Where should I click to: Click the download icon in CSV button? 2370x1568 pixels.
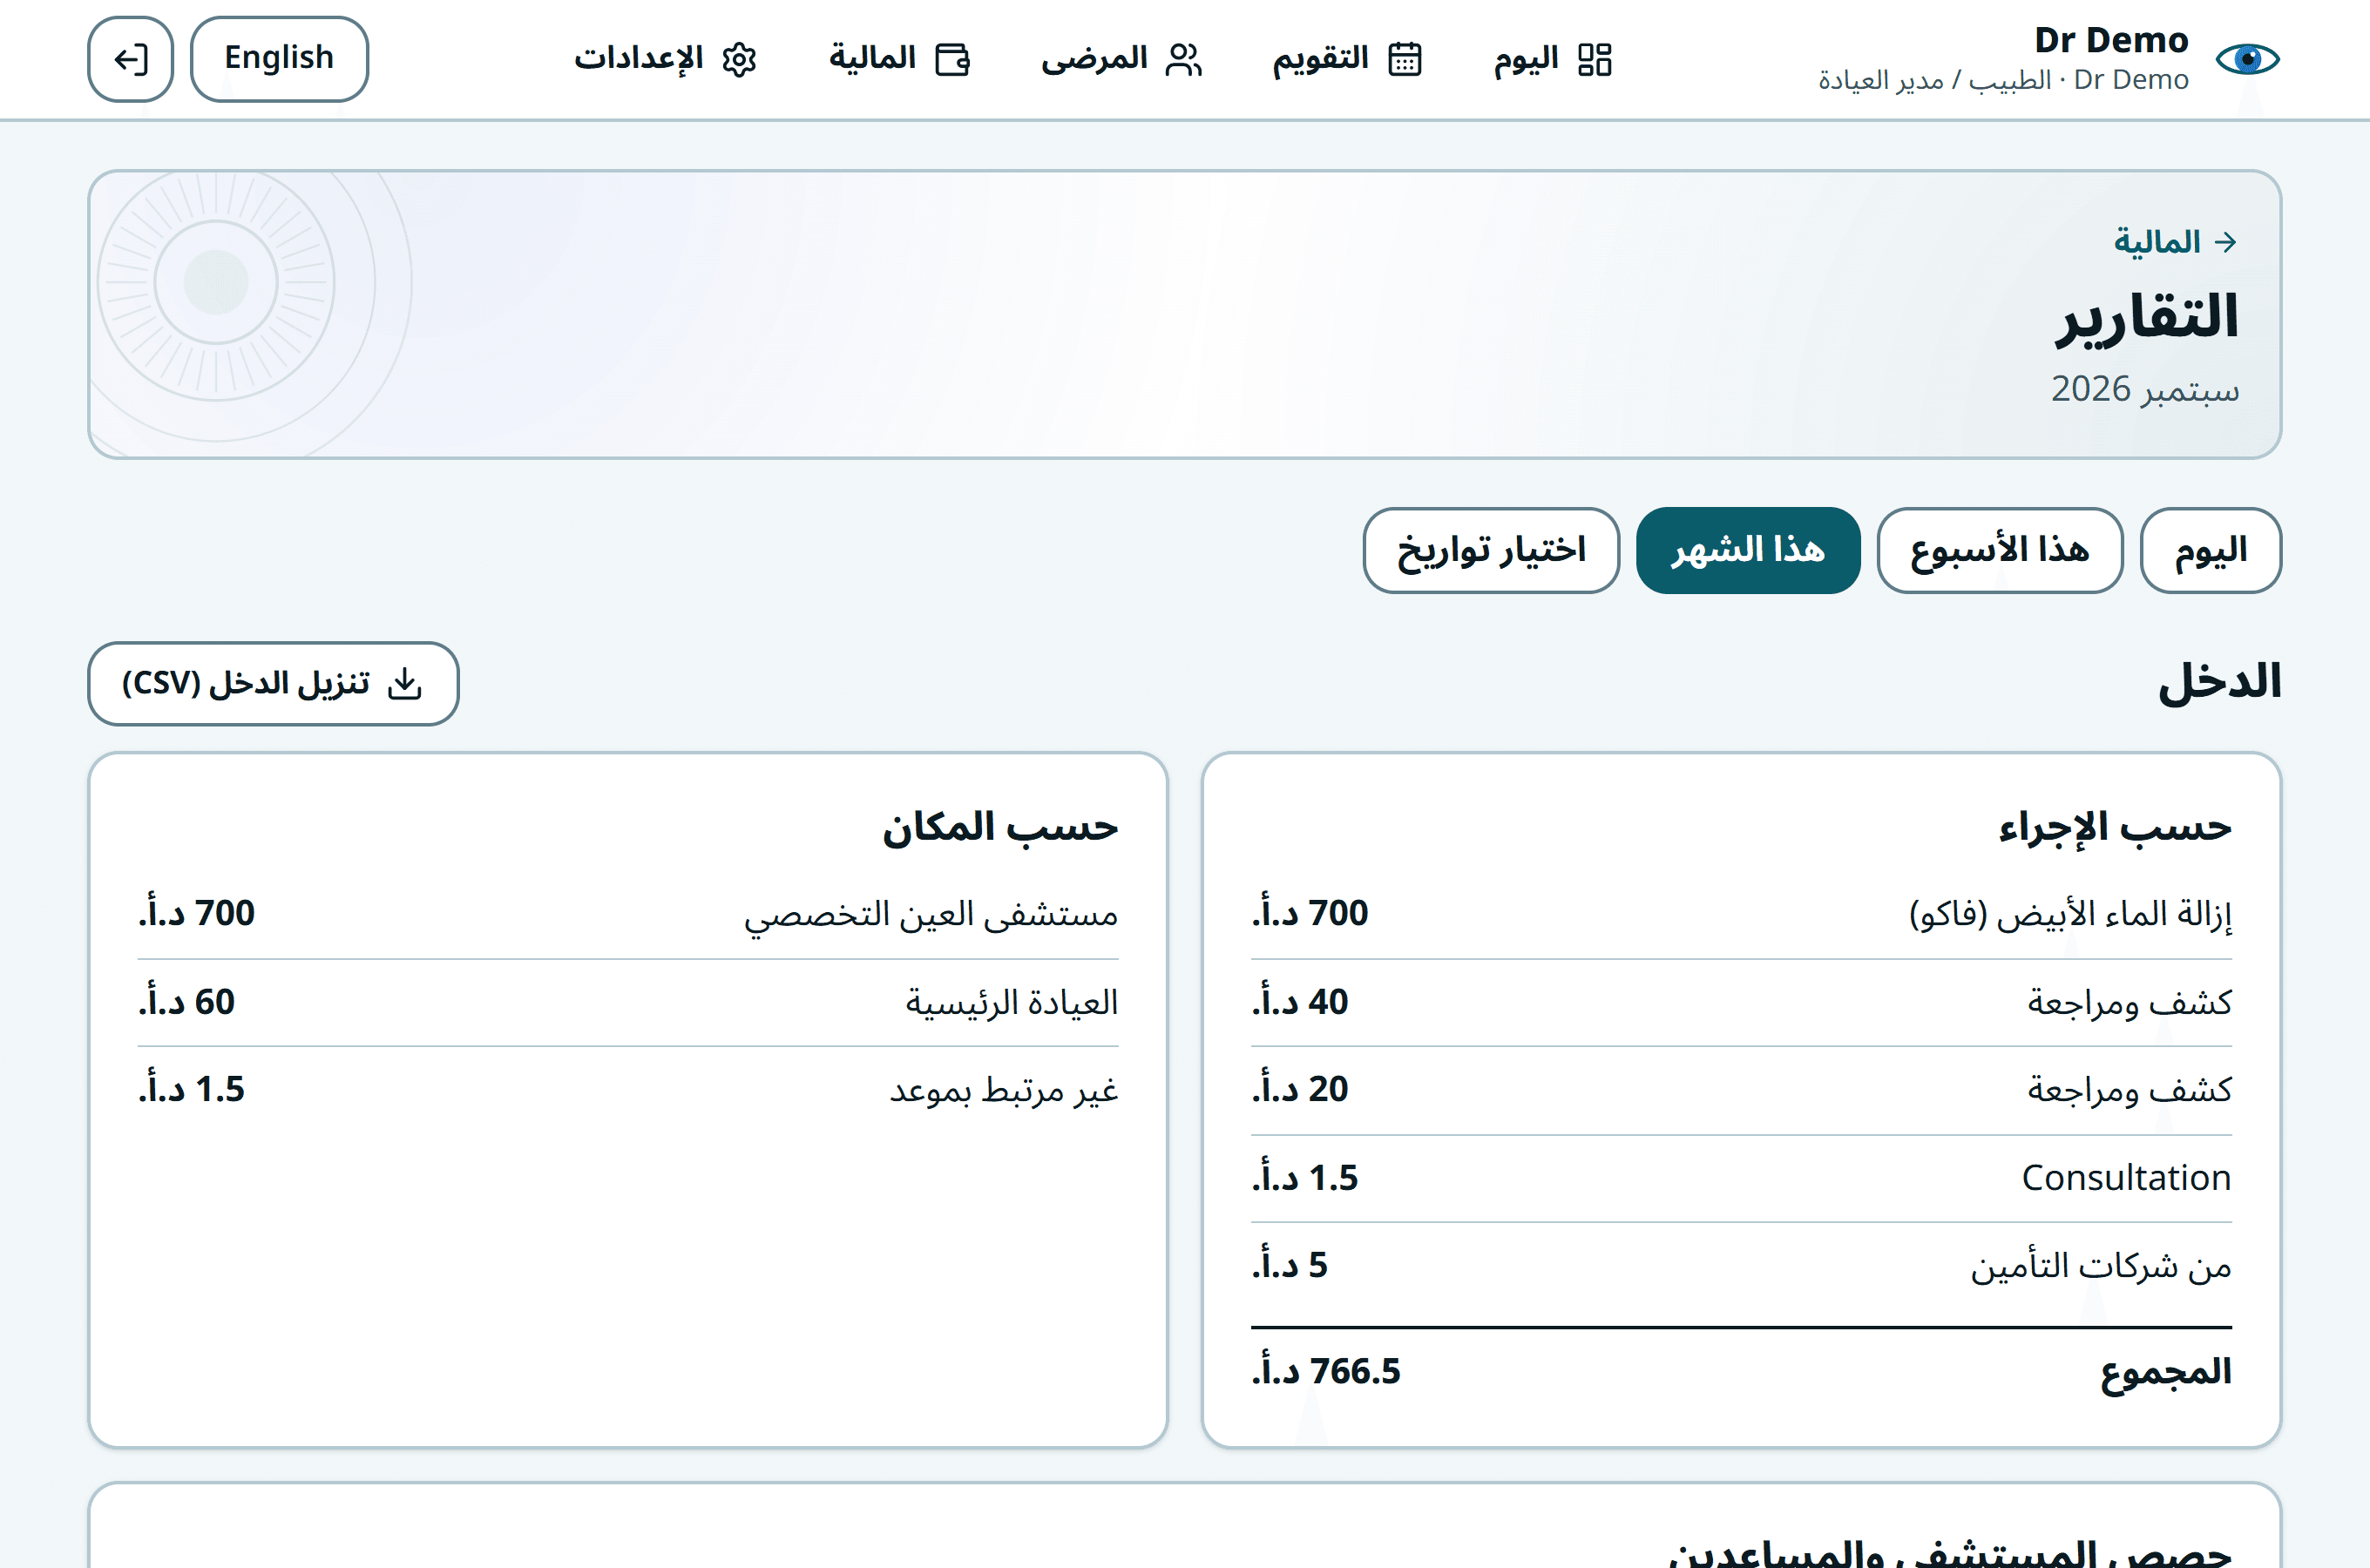coord(405,684)
